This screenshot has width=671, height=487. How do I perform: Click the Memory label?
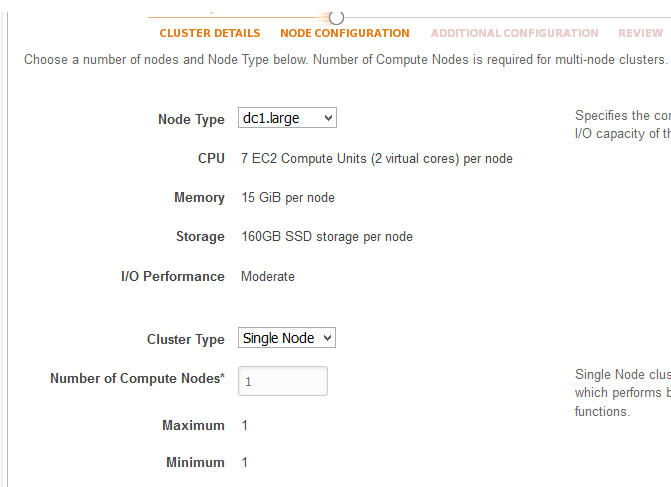click(x=199, y=197)
